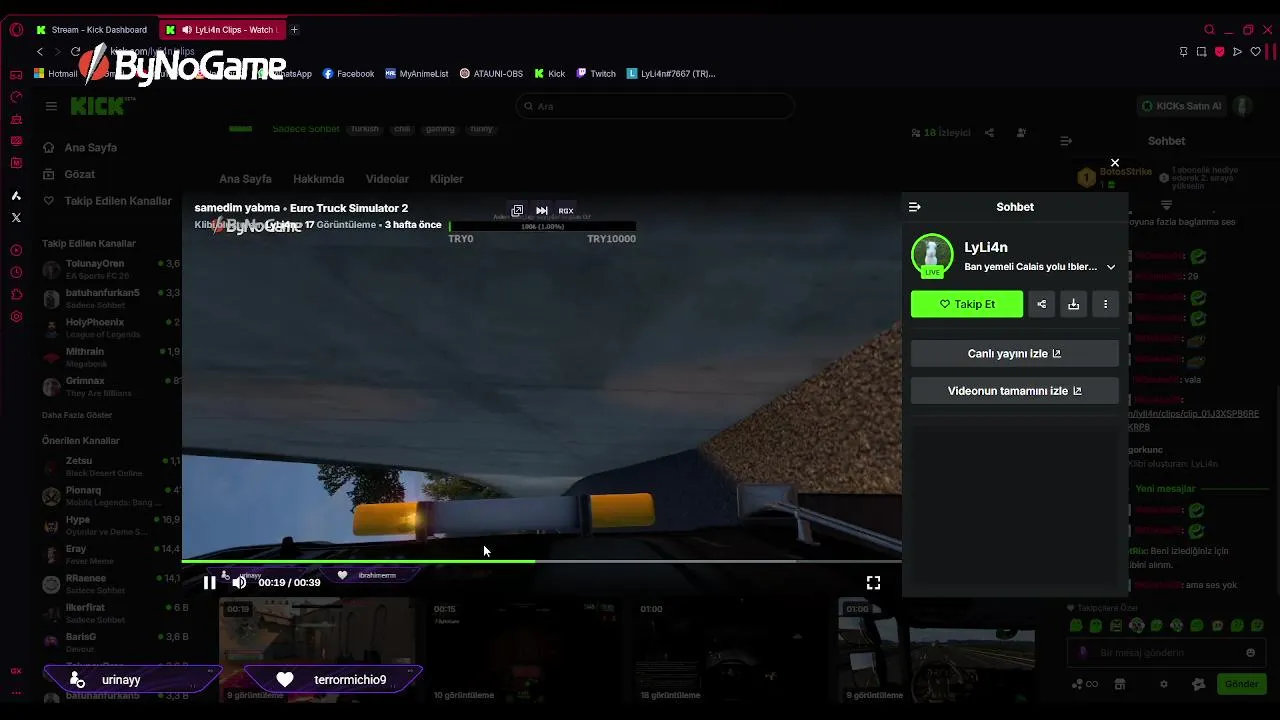The height and width of the screenshot is (720, 1280).
Task: Open TolunayOren channel in sidebar
Action: pos(110,269)
